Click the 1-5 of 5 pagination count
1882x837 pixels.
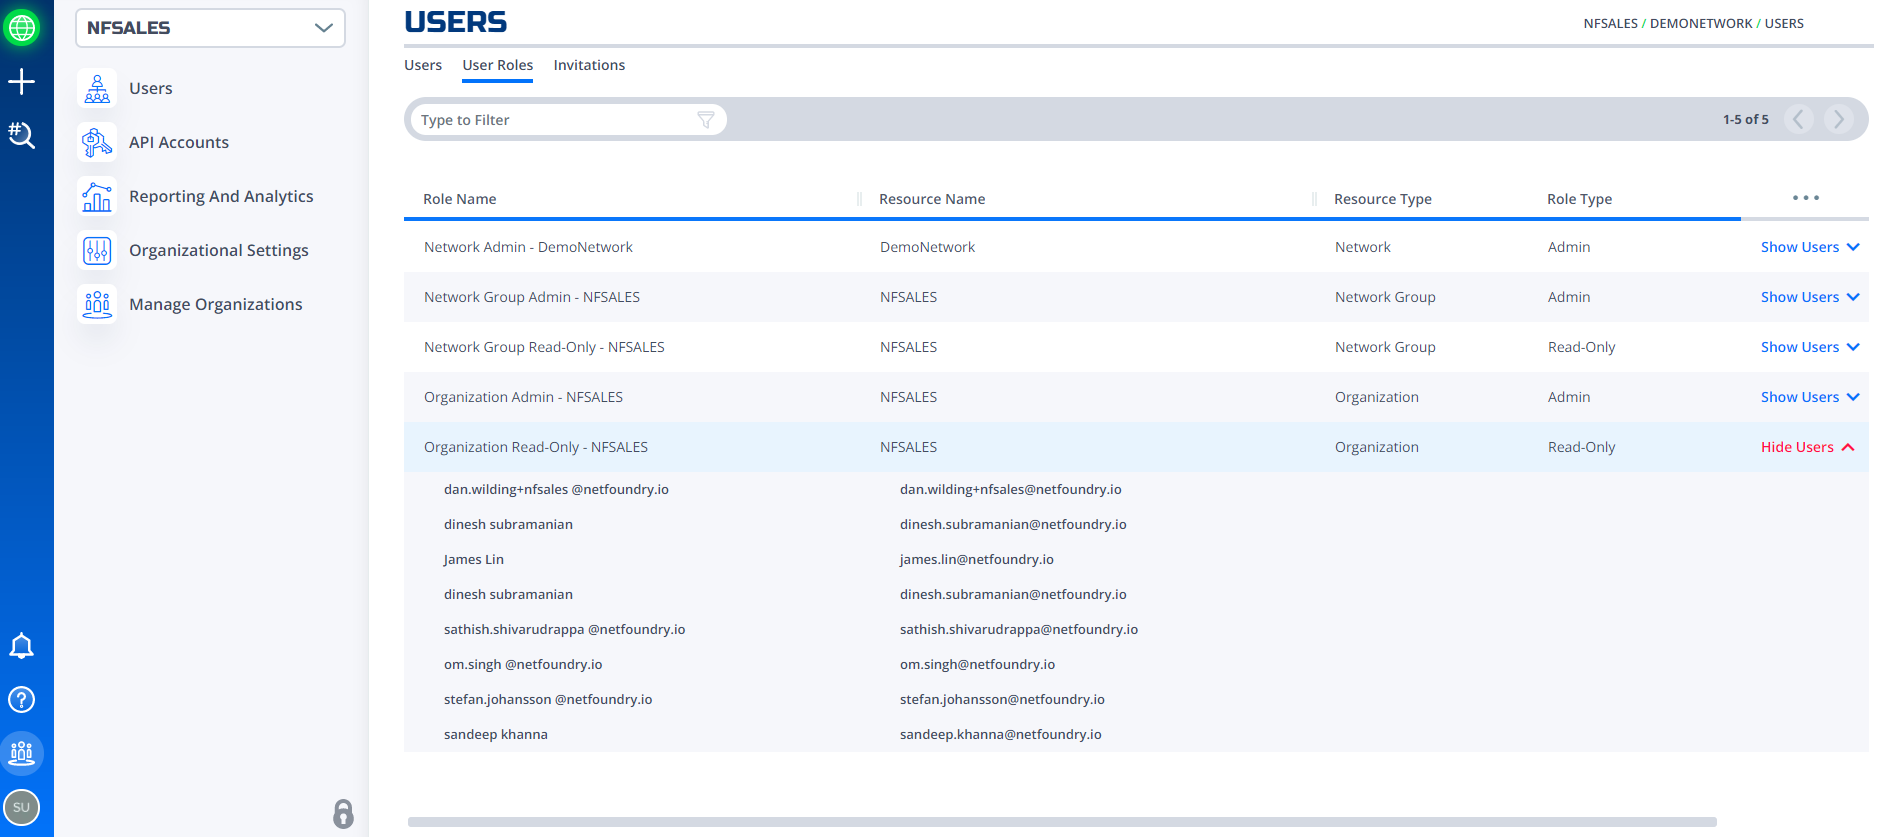coord(1746,119)
